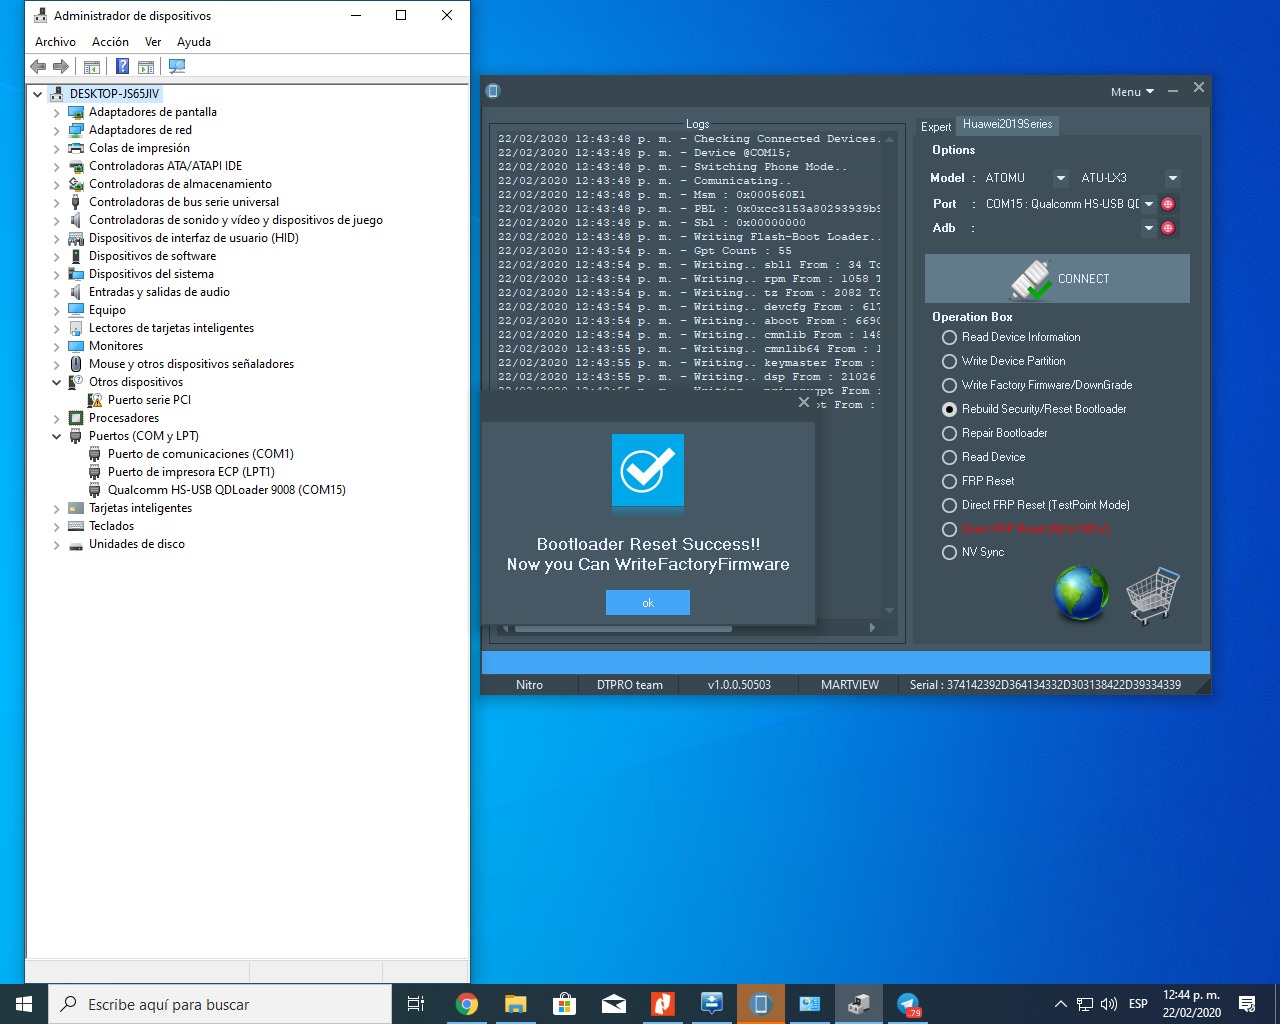Viewport: 1280px width, 1024px height.
Task: Show hidden system tray icons
Action: coord(1060,1004)
